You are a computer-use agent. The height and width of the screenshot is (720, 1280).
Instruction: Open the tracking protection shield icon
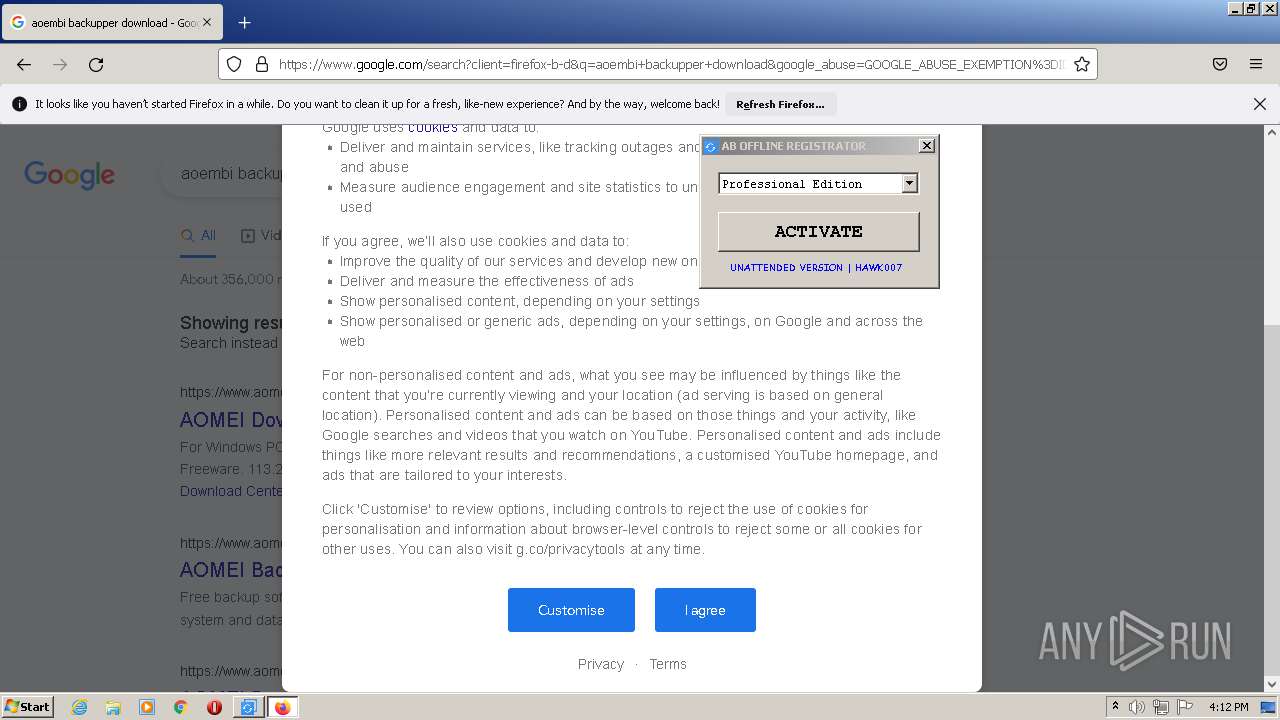(x=234, y=64)
